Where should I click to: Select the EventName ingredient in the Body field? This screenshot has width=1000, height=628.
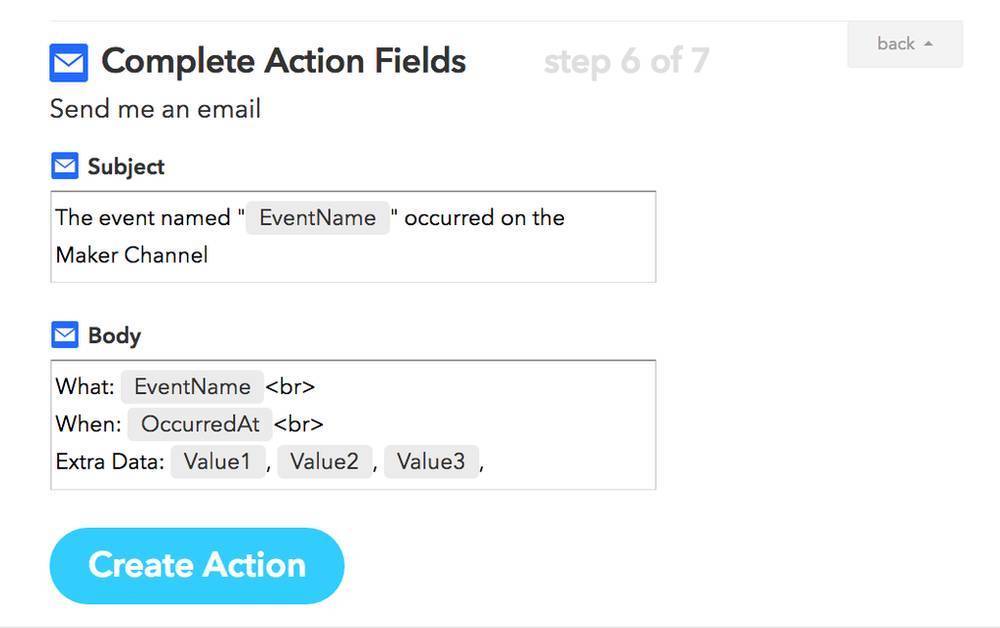tap(192, 387)
